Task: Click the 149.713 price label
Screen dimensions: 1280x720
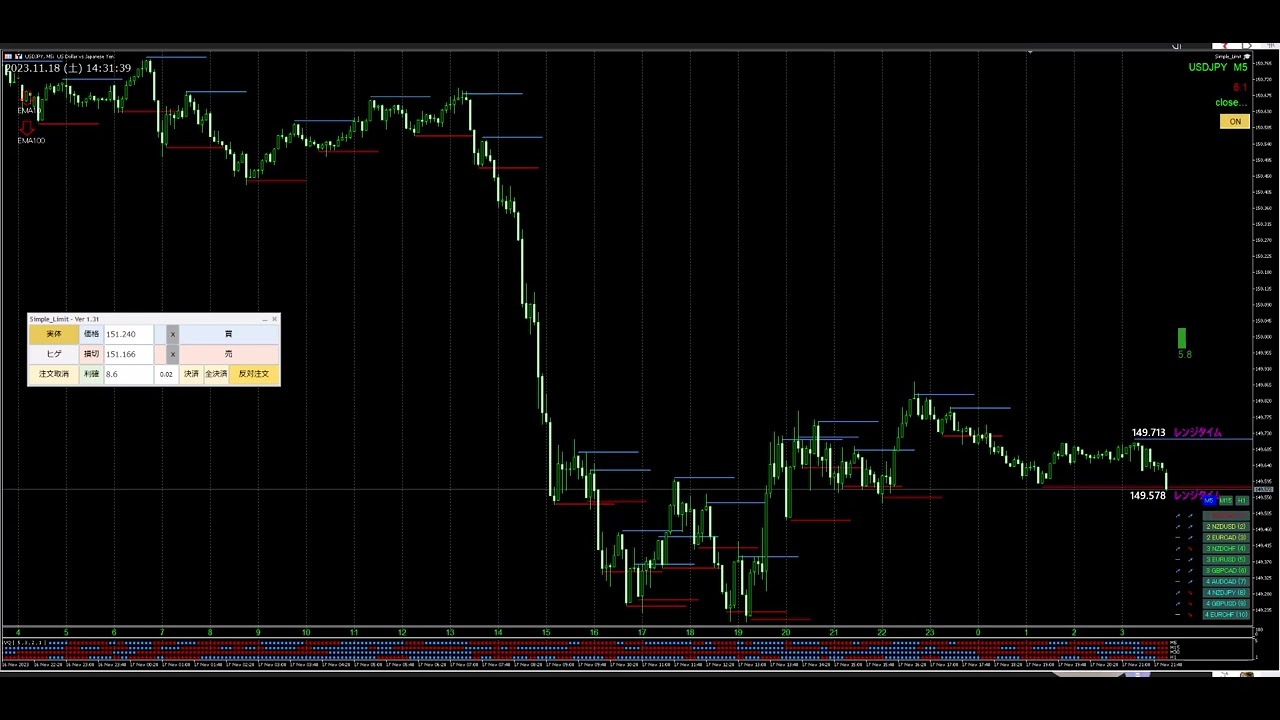Action: point(1148,433)
